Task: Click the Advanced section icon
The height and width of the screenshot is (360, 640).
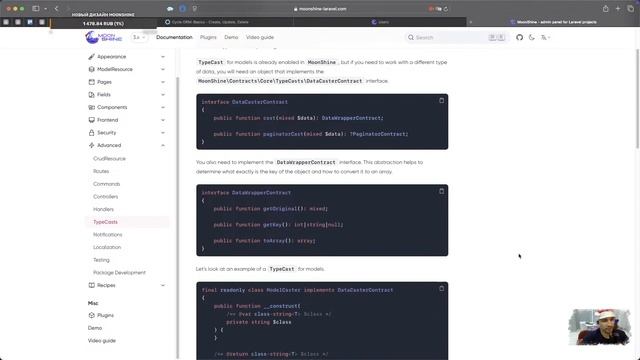Action: point(91,145)
